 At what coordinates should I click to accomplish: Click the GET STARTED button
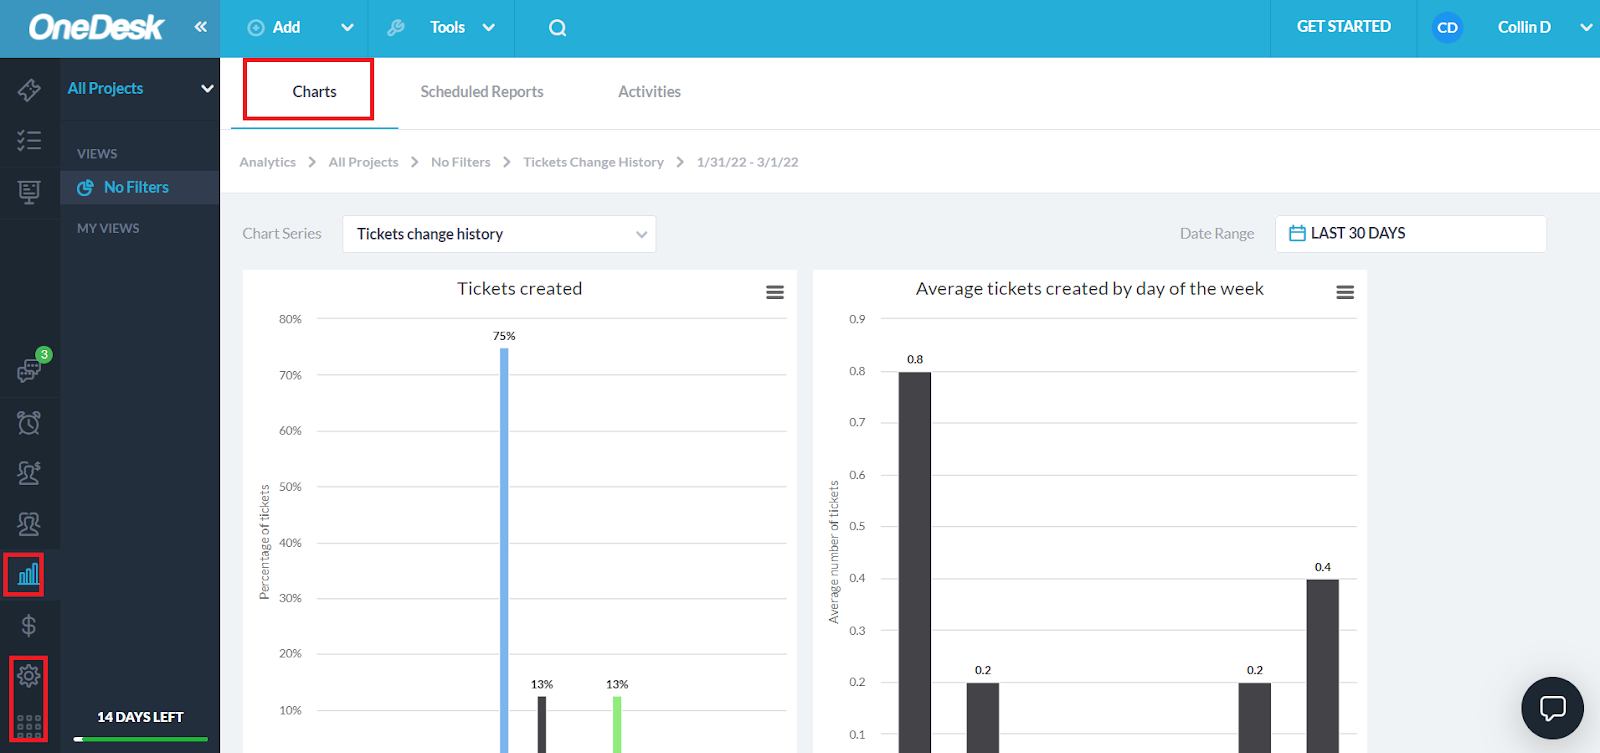[x=1343, y=27]
